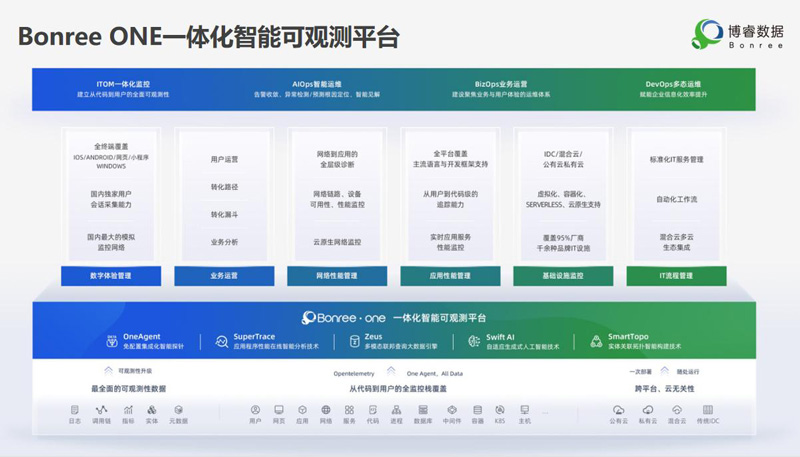Click the 全终端覆盖 text
This screenshot has height=457, width=800.
click(x=111, y=146)
